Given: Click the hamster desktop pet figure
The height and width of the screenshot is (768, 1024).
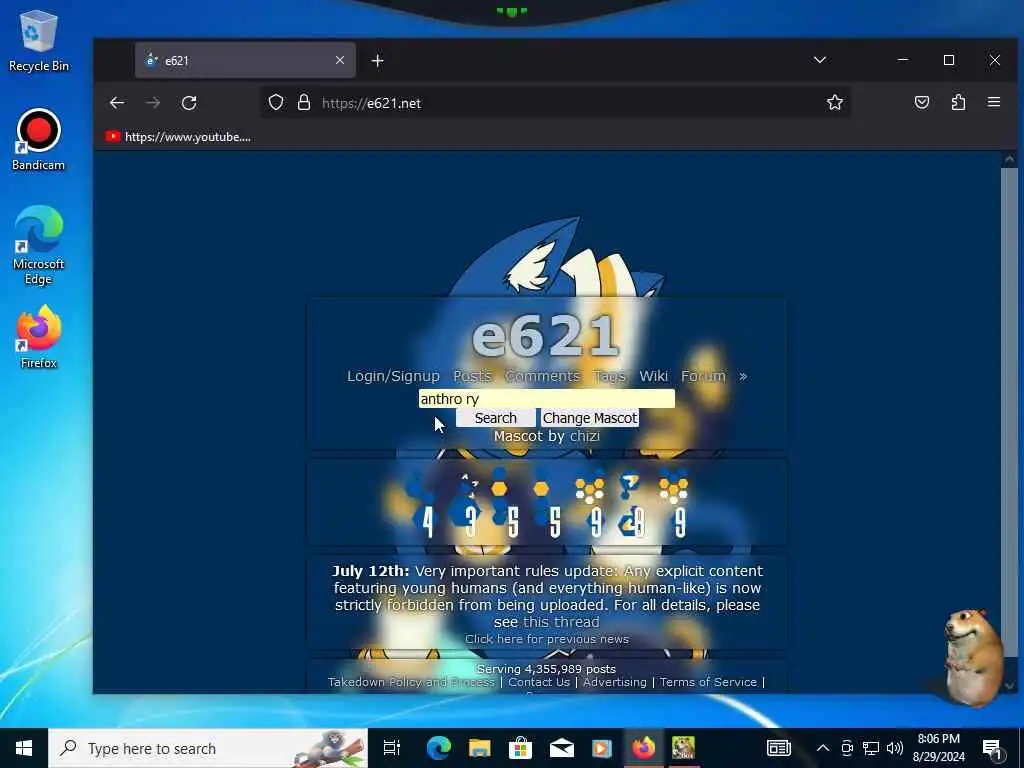Looking at the screenshot, I should tap(973, 656).
